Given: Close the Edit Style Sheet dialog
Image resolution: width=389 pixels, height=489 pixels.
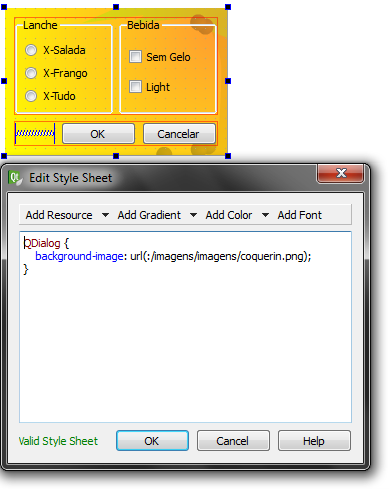Looking at the screenshot, I should (340, 173).
